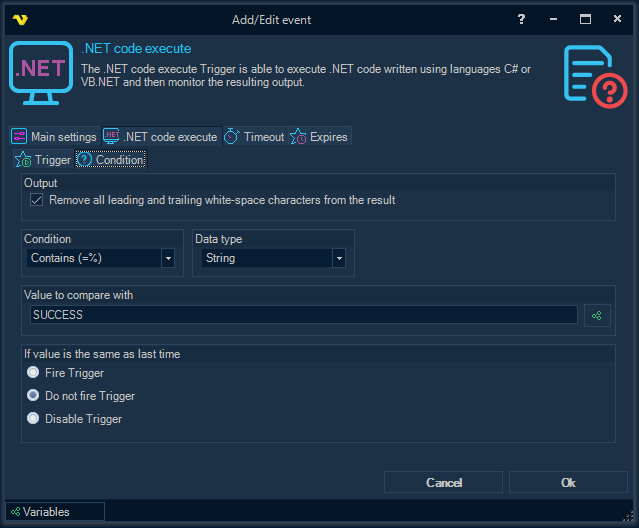The width and height of the screenshot is (639, 528).
Task: Choose the Disable Trigger radio option
Action: (33, 419)
